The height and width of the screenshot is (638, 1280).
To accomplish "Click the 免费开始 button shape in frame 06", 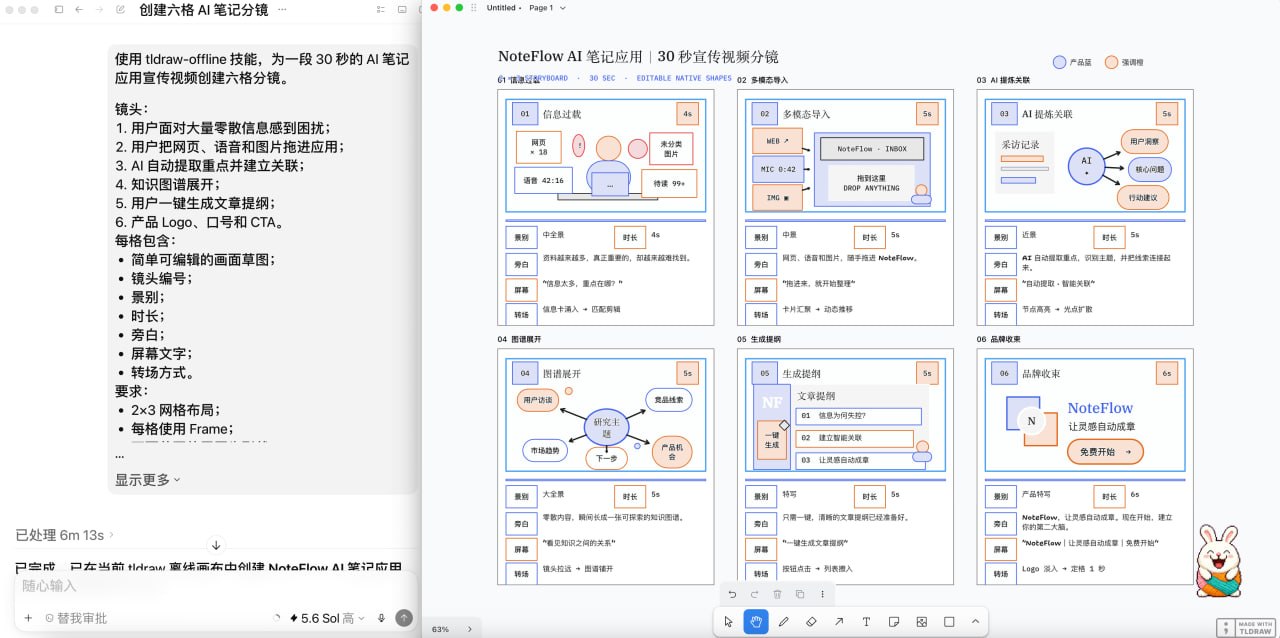I will 1105,452.
